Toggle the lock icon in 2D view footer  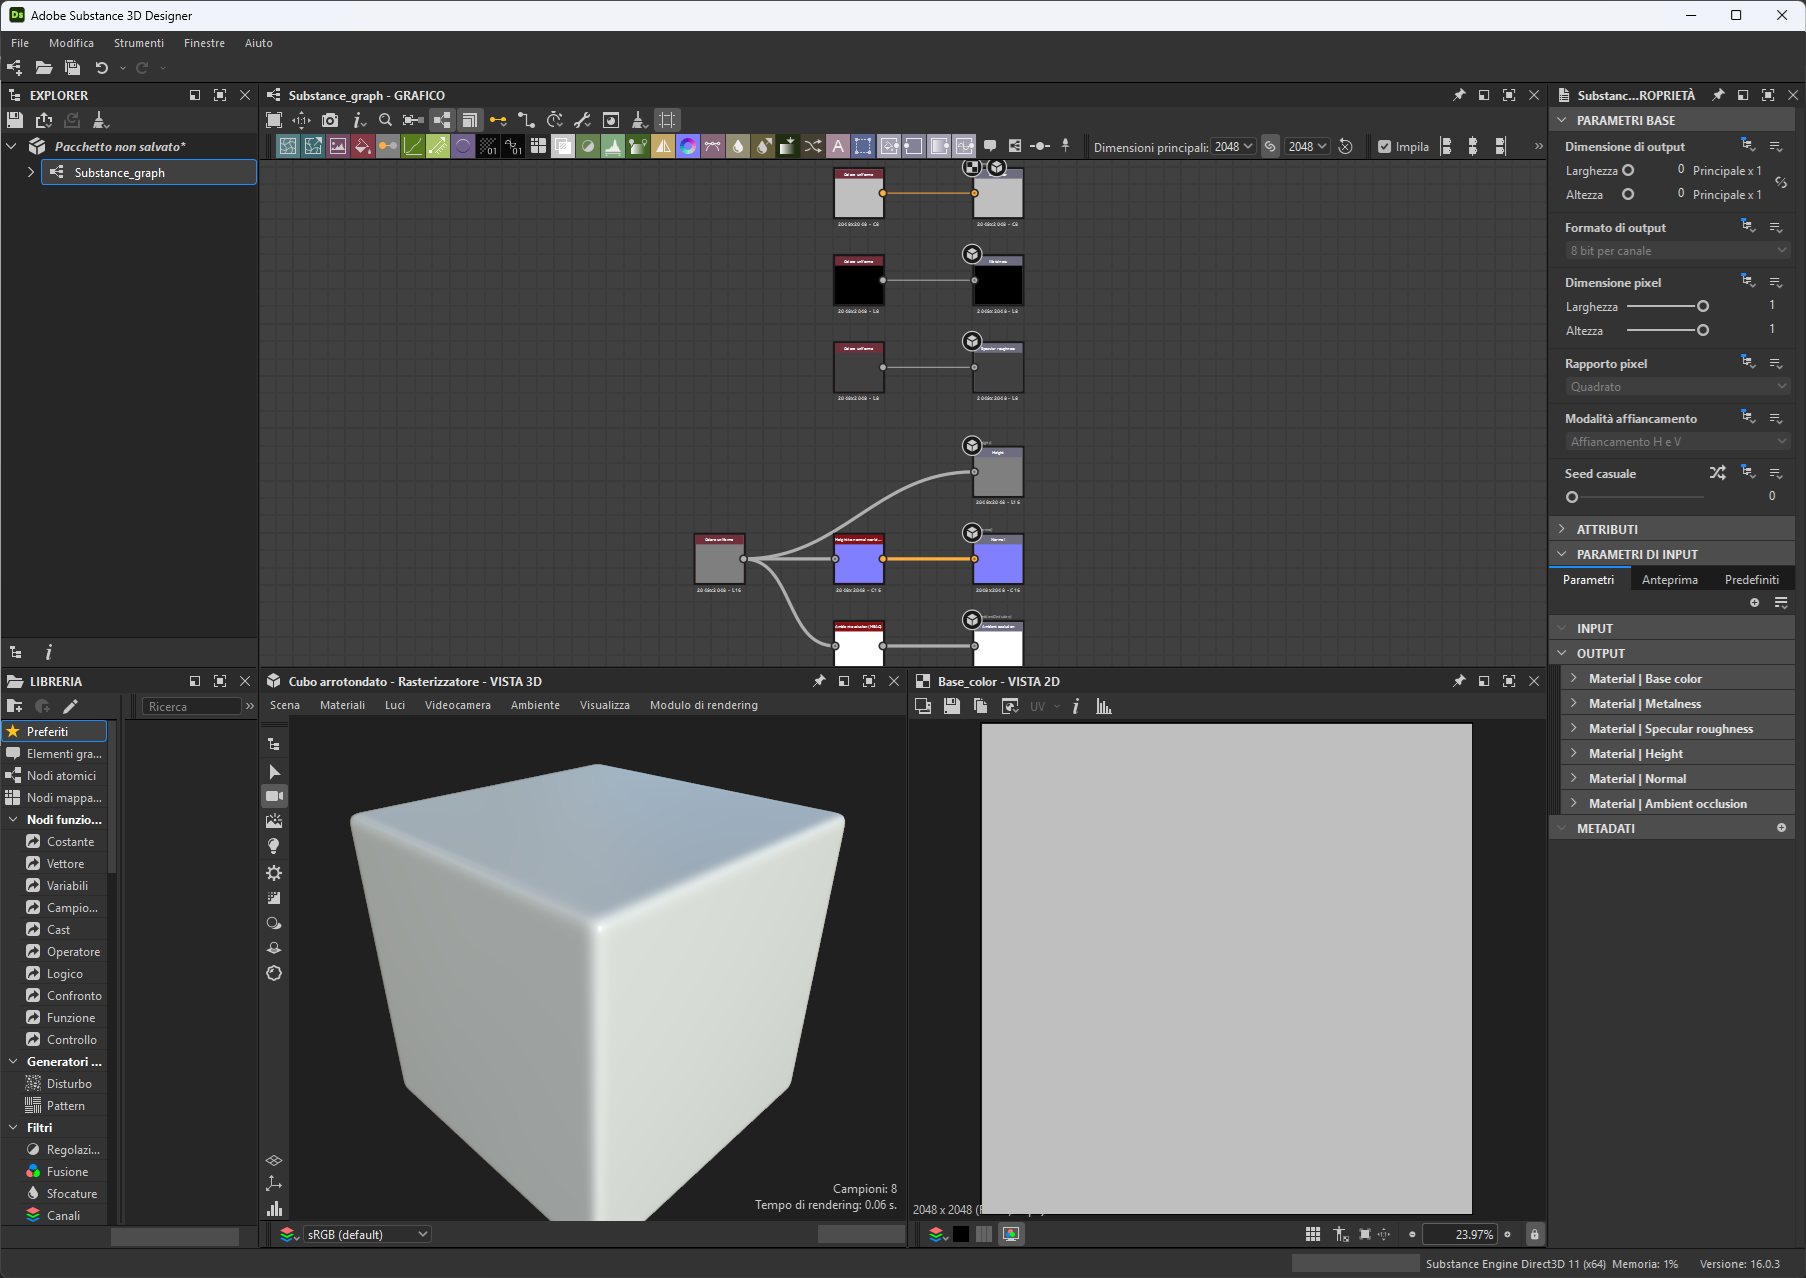[1535, 1234]
